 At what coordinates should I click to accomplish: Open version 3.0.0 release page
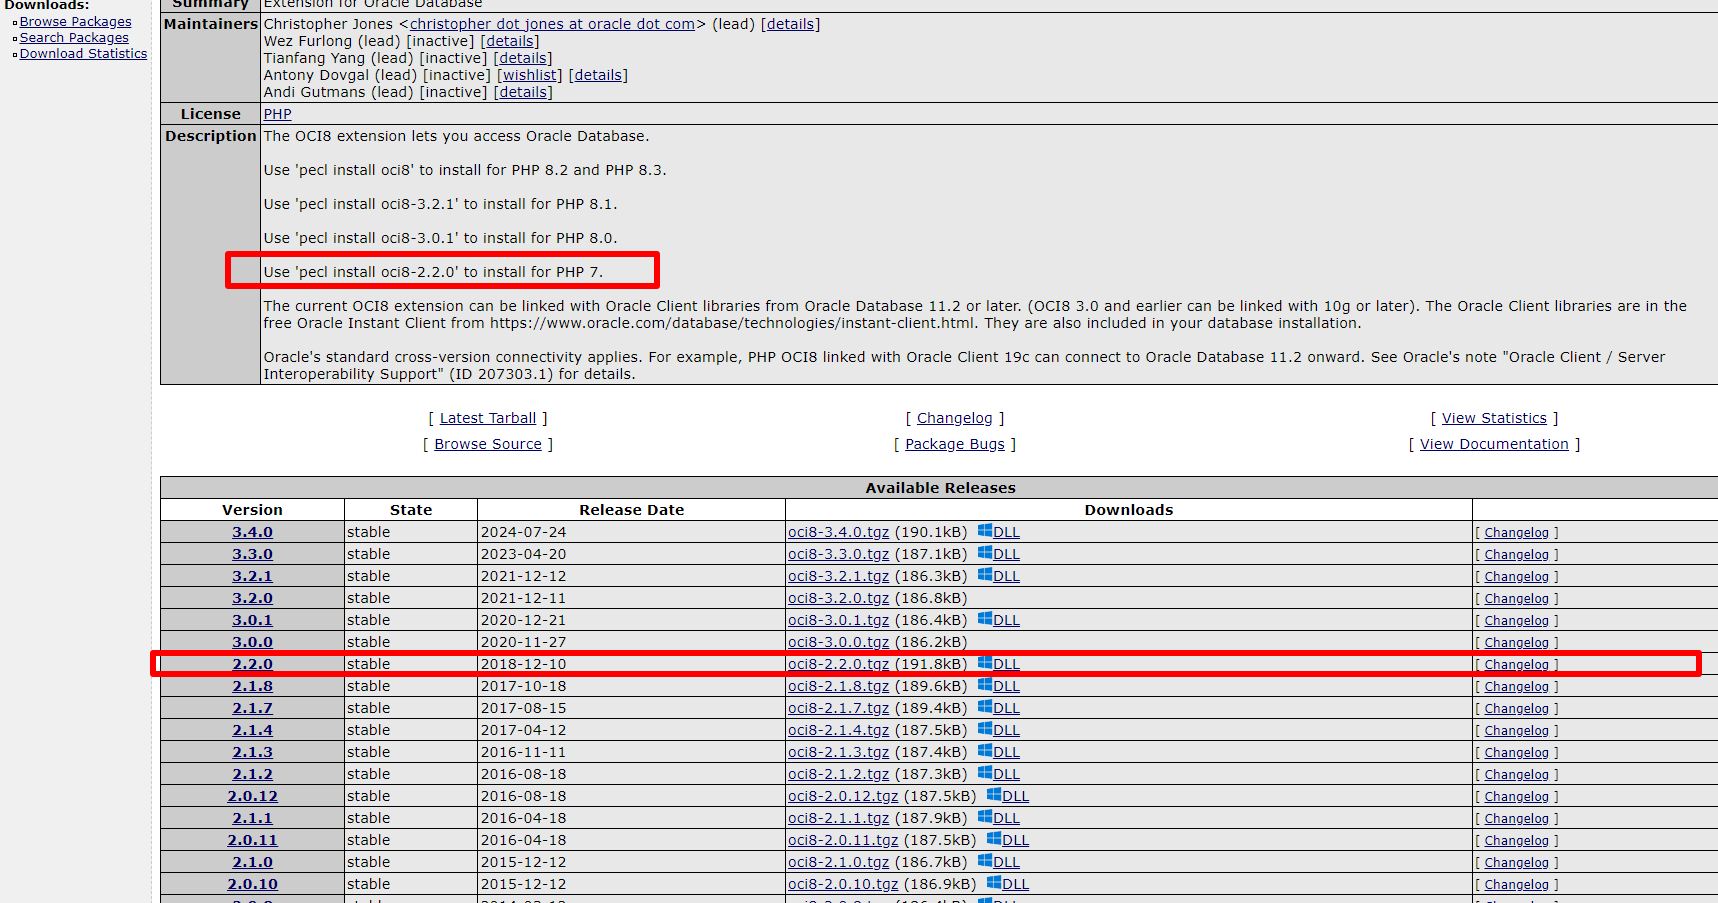[252, 642]
